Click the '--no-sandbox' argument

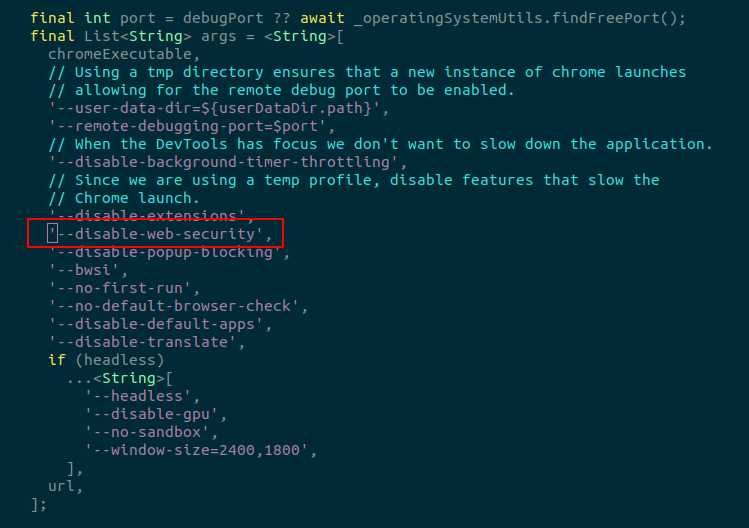click(x=149, y=432)
